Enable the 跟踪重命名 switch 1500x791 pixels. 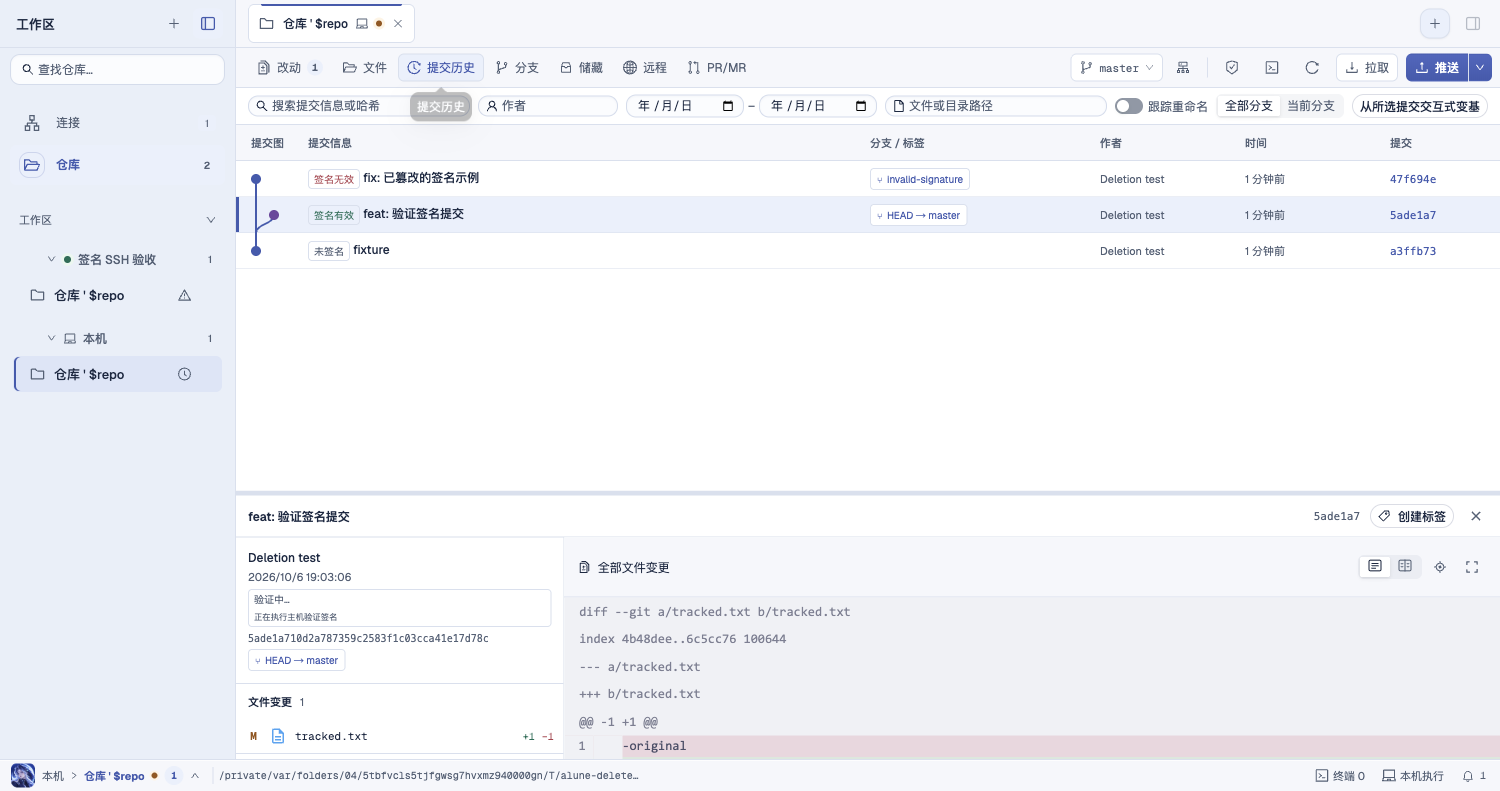click(1129, 106)
